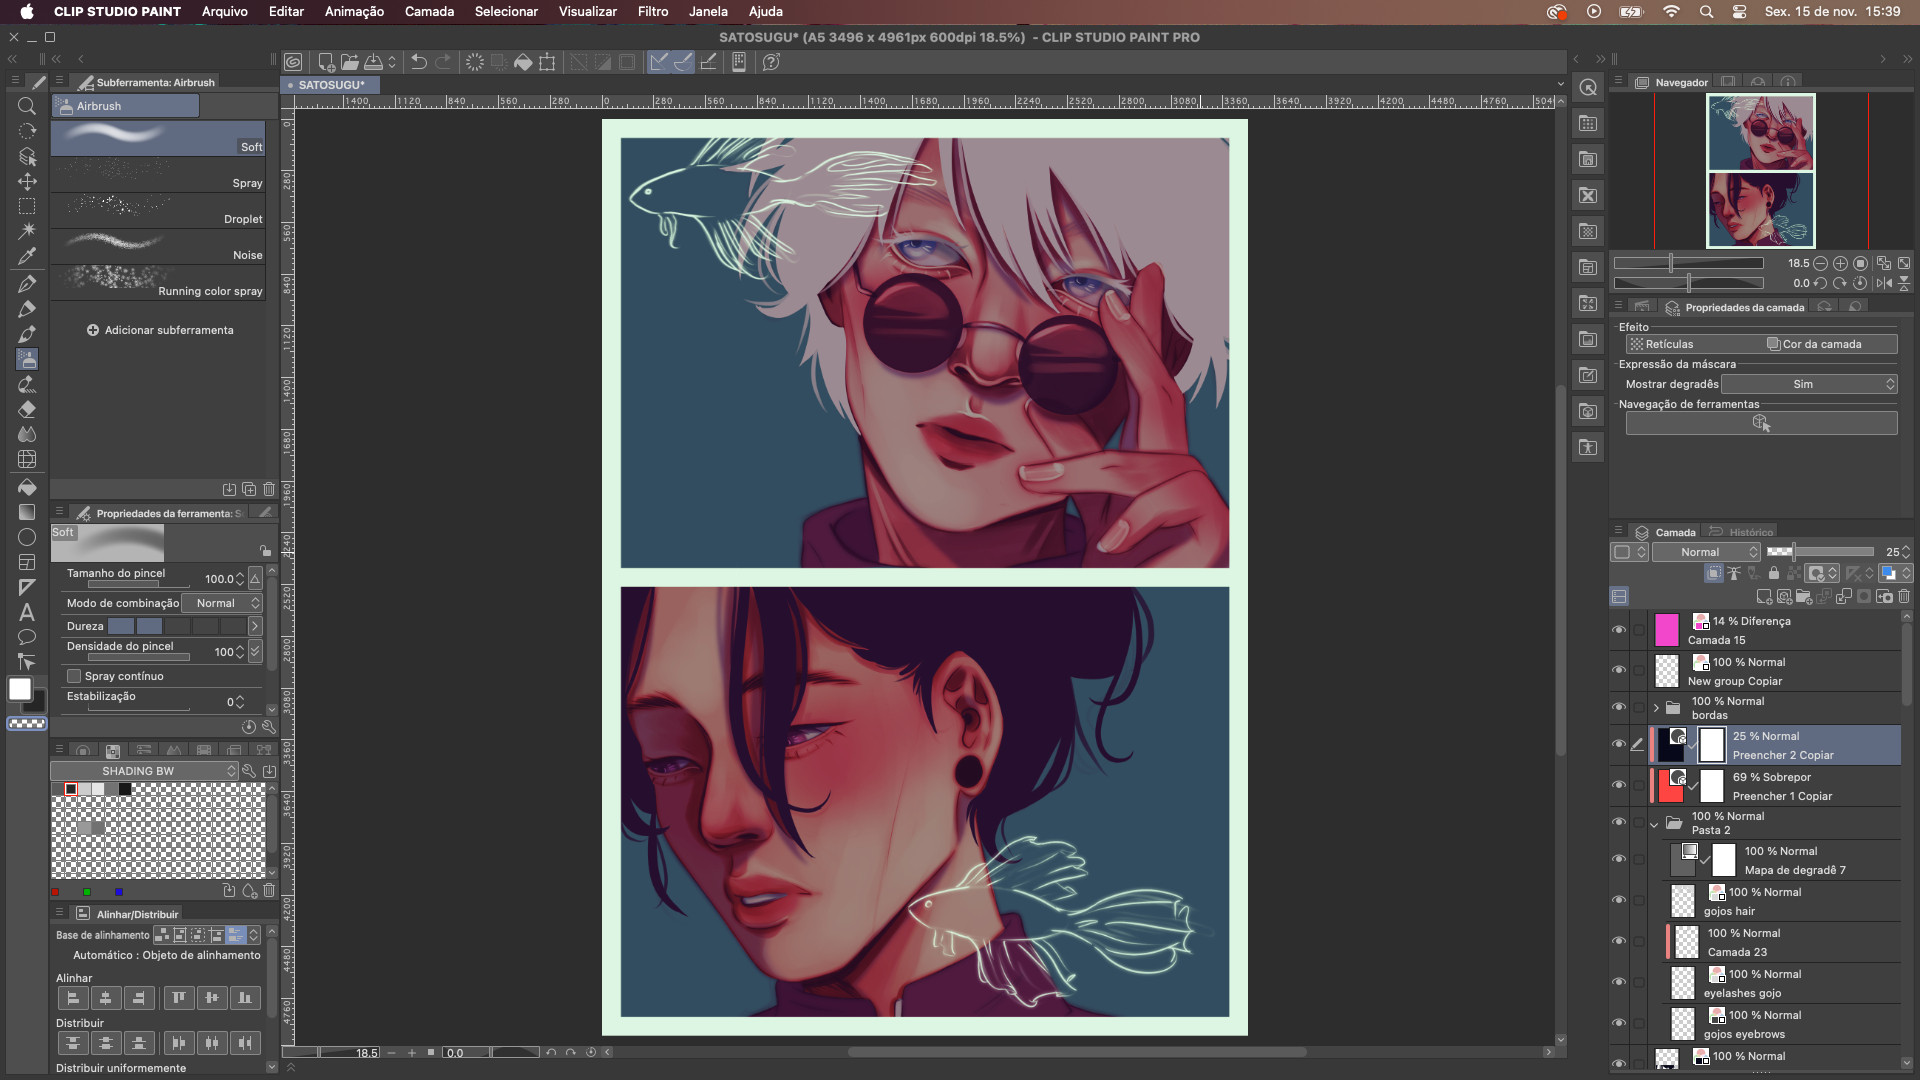
Task: Click the Clip Studio launcher icon
Action: [293, 62]
